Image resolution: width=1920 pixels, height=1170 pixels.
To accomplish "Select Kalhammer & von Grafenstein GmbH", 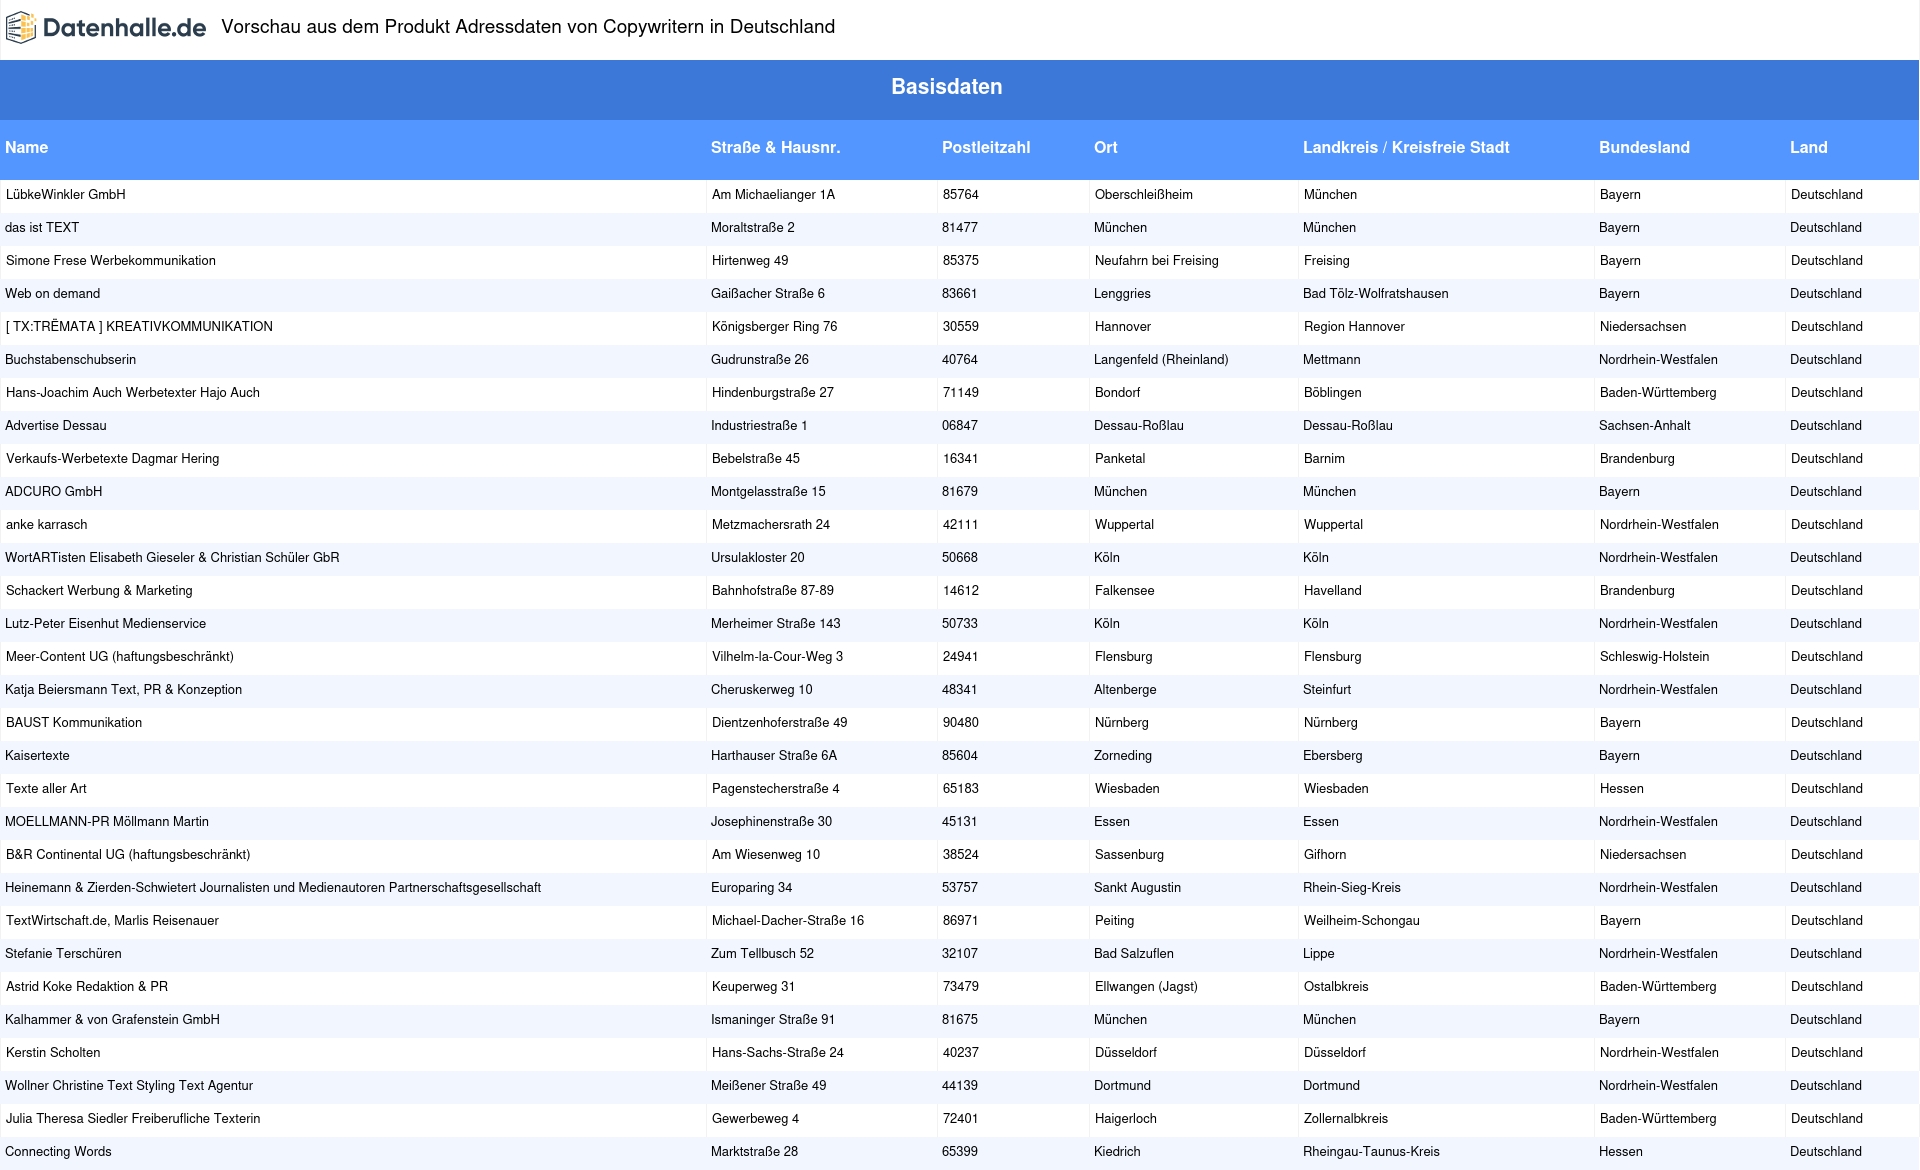I will click(113, 1020).
